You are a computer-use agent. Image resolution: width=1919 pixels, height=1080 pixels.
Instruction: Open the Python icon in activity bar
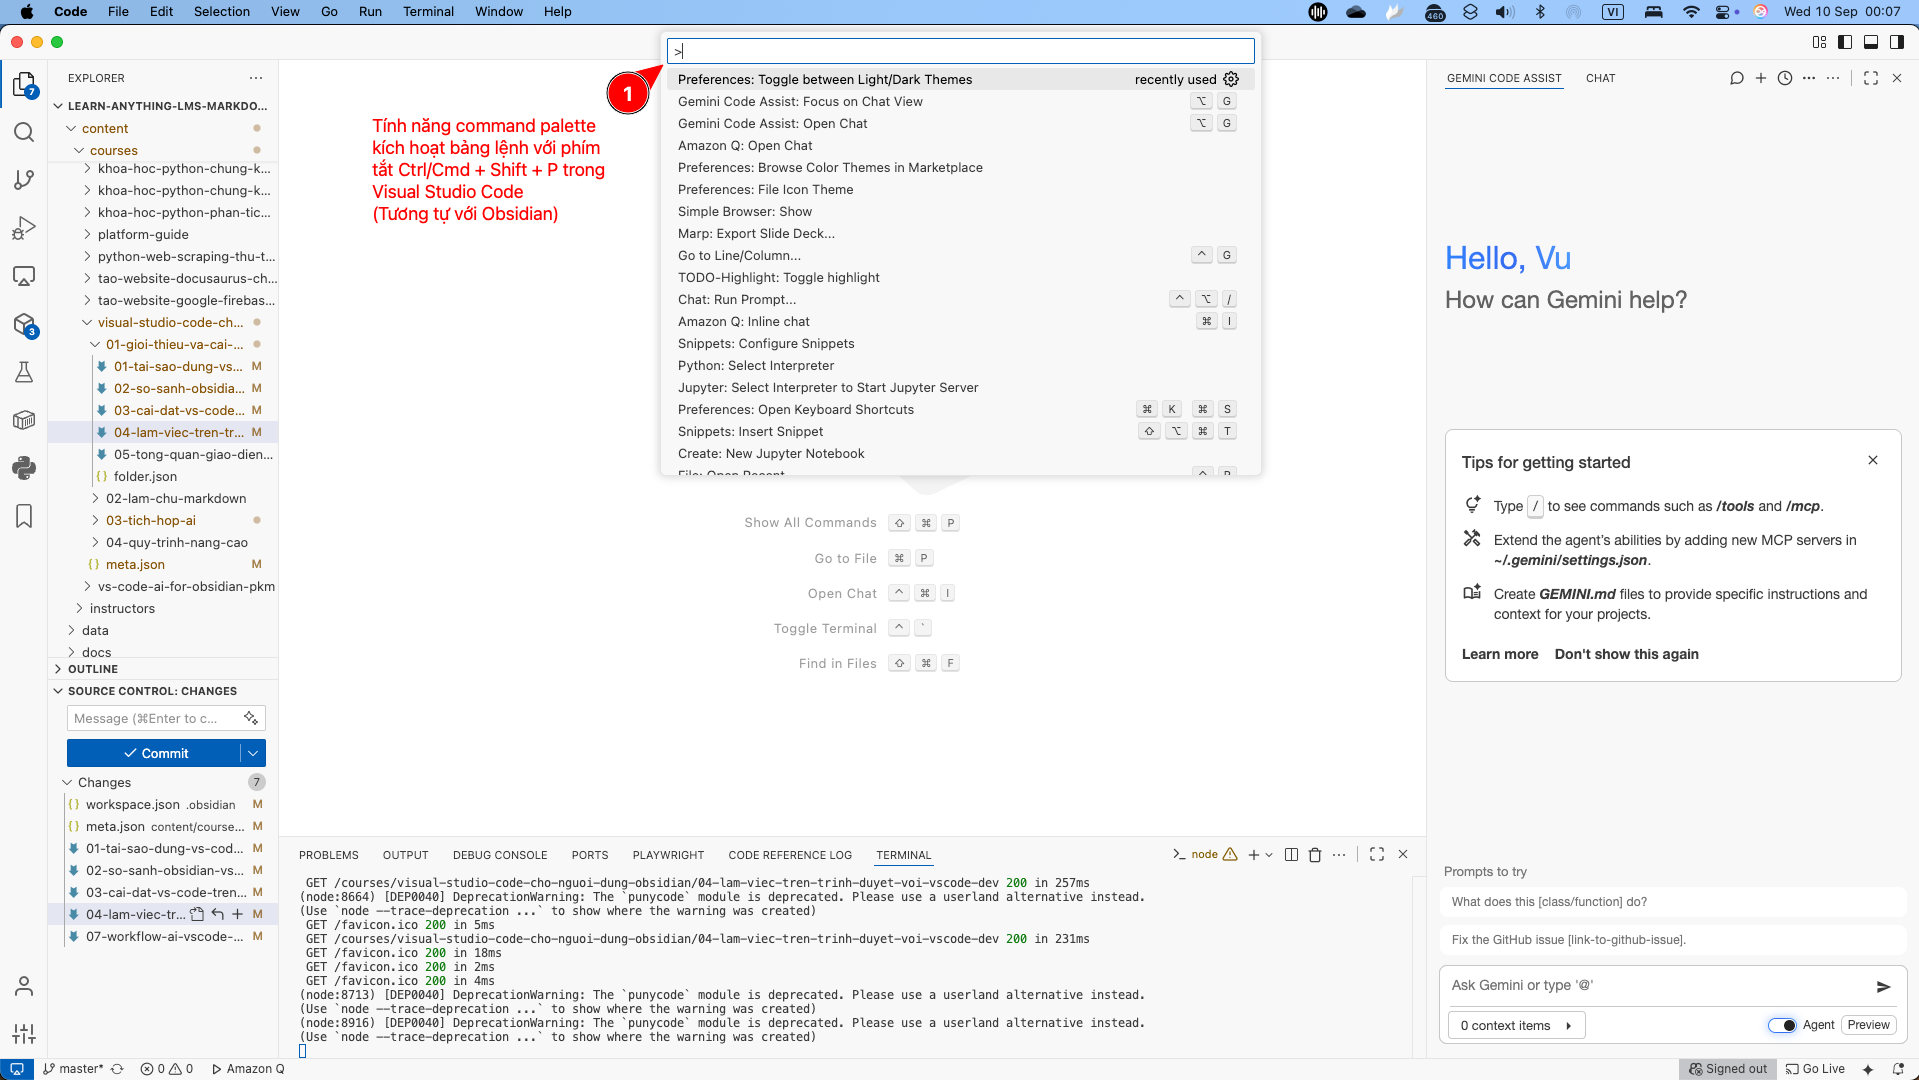coord(24,468)
